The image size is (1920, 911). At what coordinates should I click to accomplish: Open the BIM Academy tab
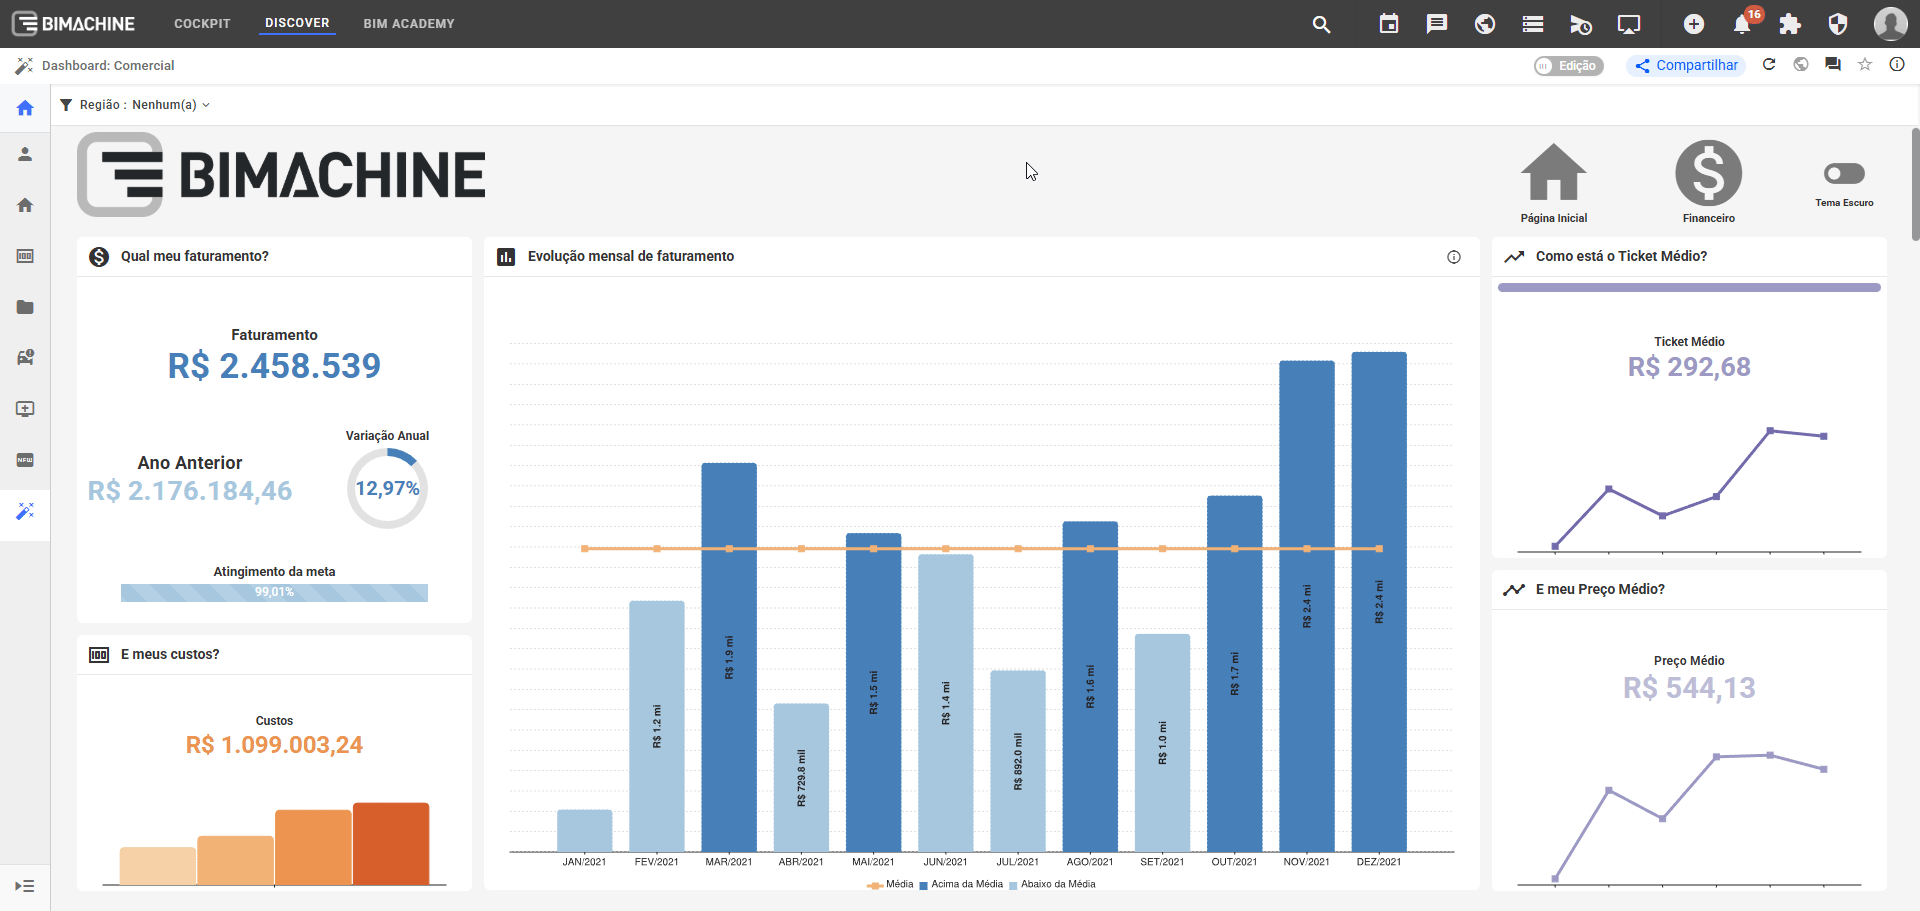pos(408,24)
